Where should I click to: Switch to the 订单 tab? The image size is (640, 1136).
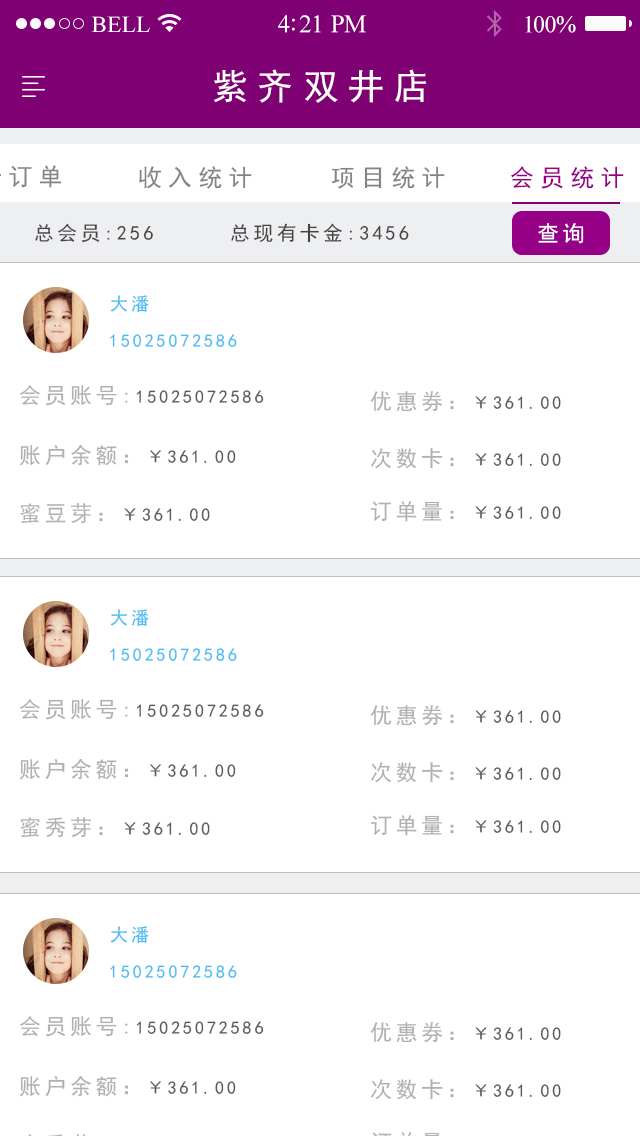[35, 178]
